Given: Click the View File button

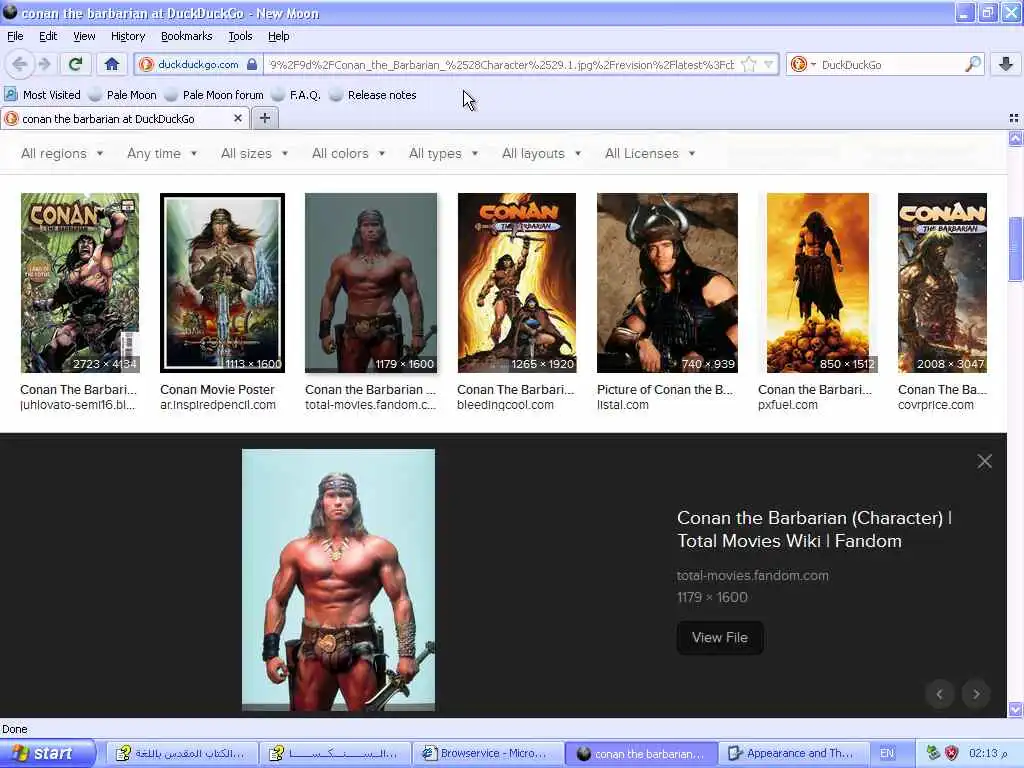Looking at the screenshot, I should (x=720, y=637).
